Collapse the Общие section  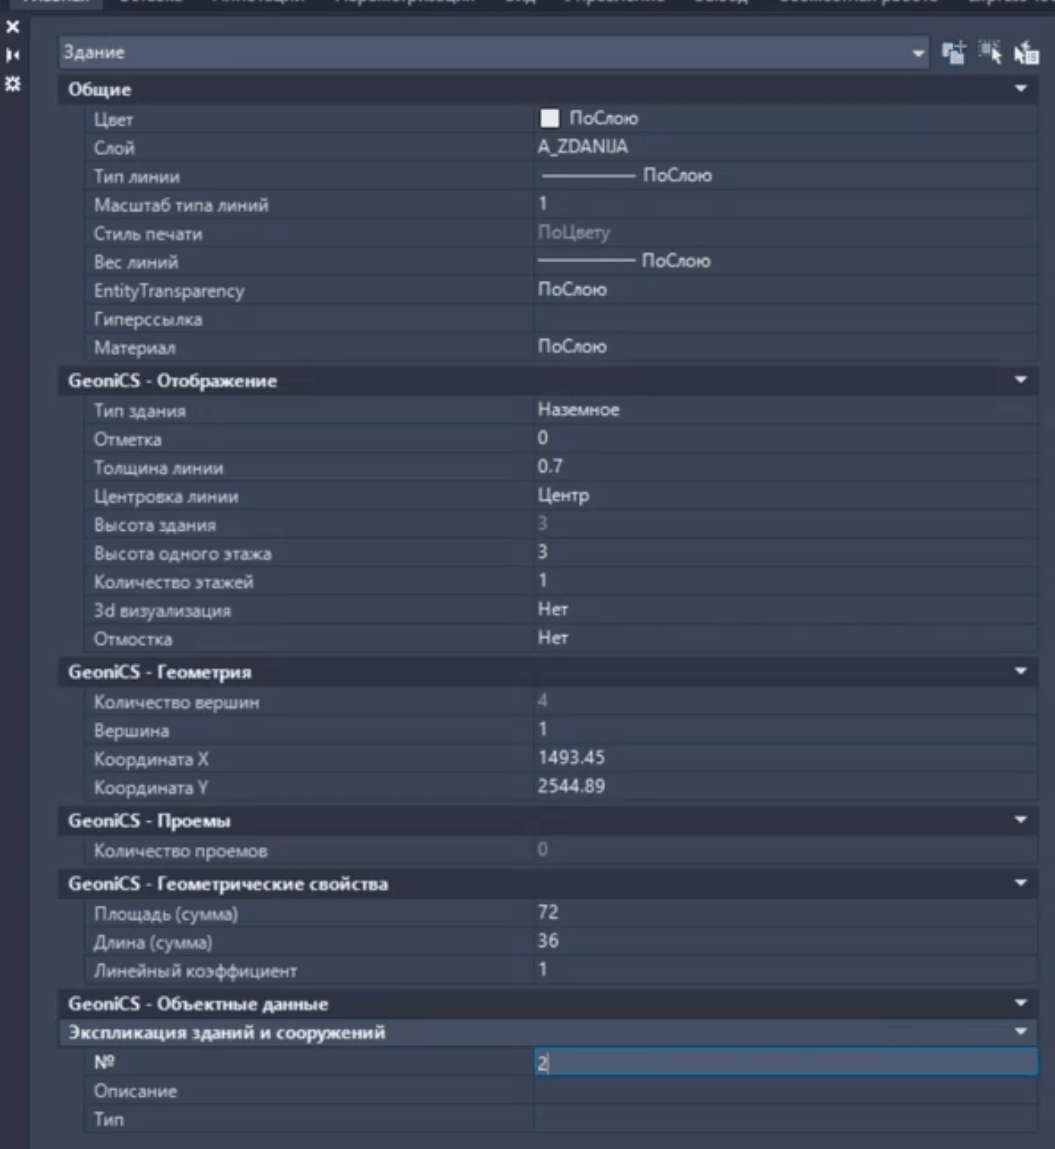[1020, 90]
